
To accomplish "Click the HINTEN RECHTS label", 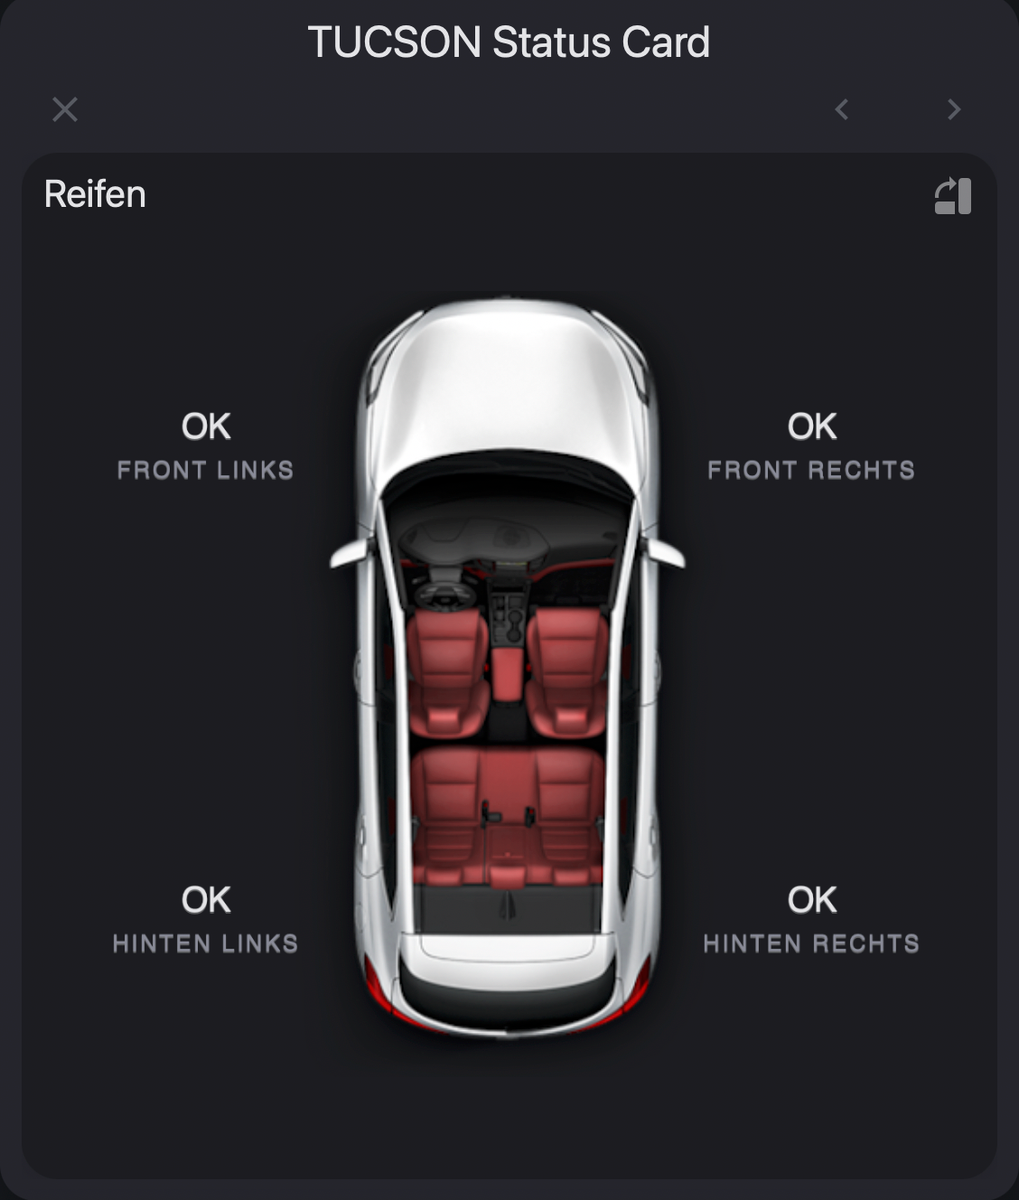I will [x=811, y=943].
